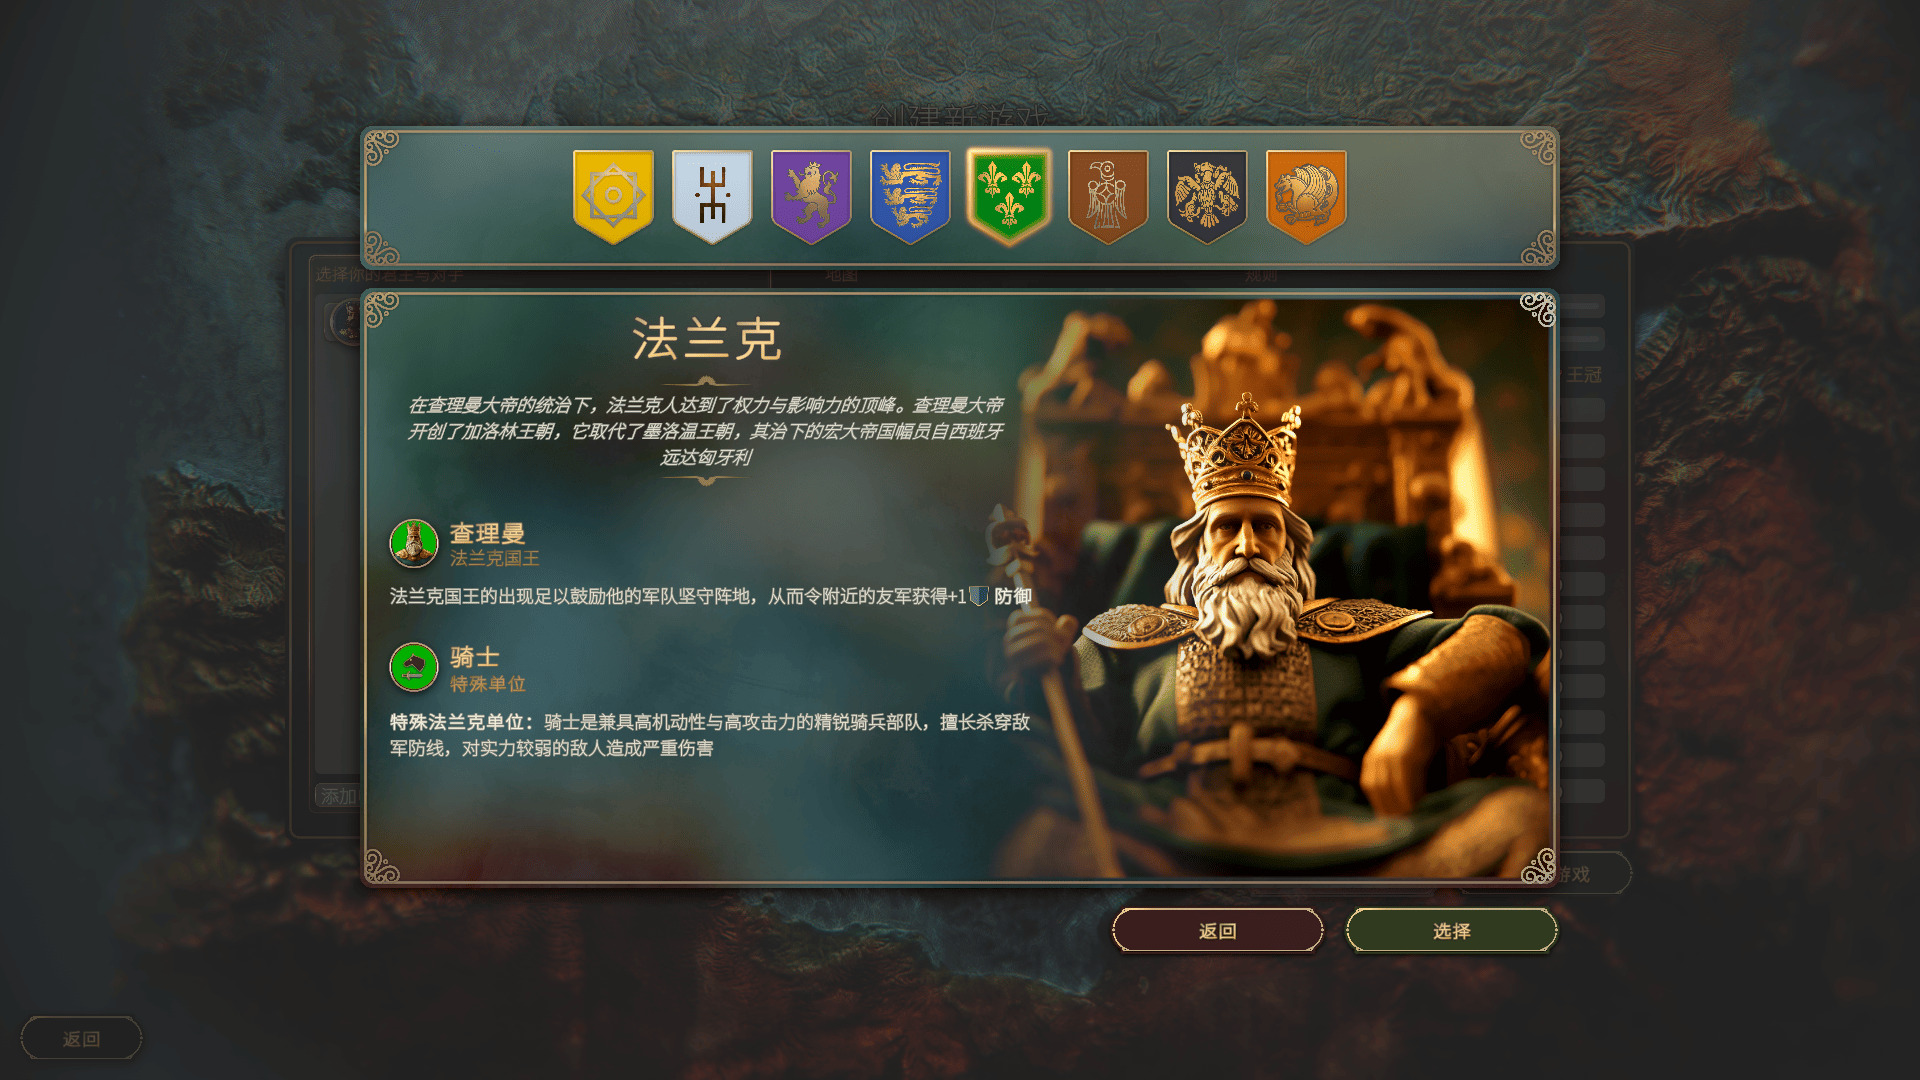
Task: Pick the purple lion faction shield
Action: pos(811,197)
